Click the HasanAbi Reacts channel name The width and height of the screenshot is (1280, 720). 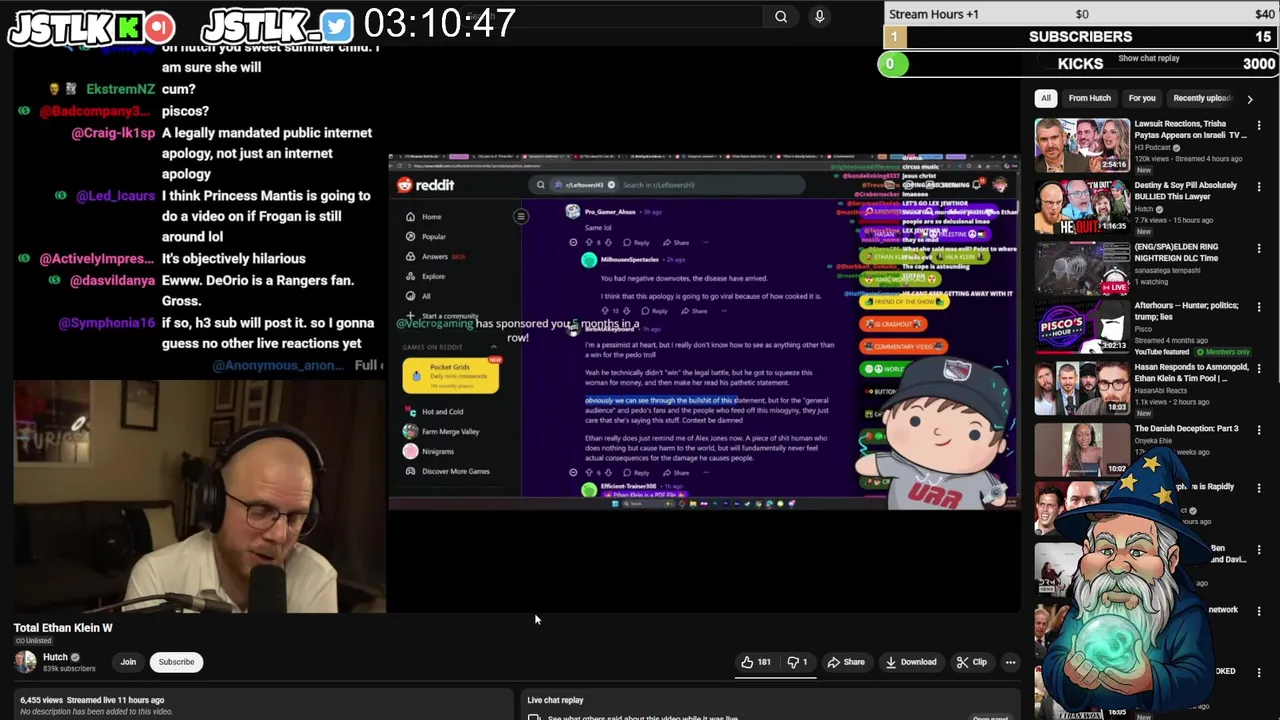(1161, 391)
